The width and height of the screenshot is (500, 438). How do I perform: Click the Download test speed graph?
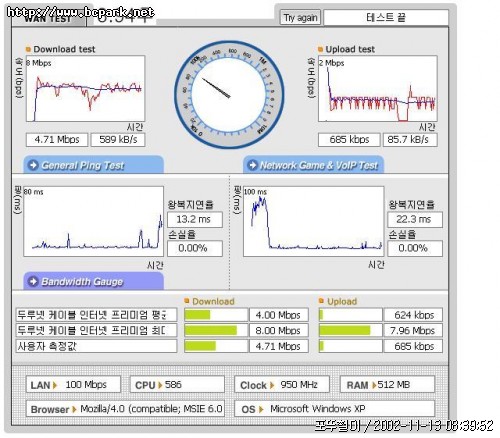coord(85,89)
